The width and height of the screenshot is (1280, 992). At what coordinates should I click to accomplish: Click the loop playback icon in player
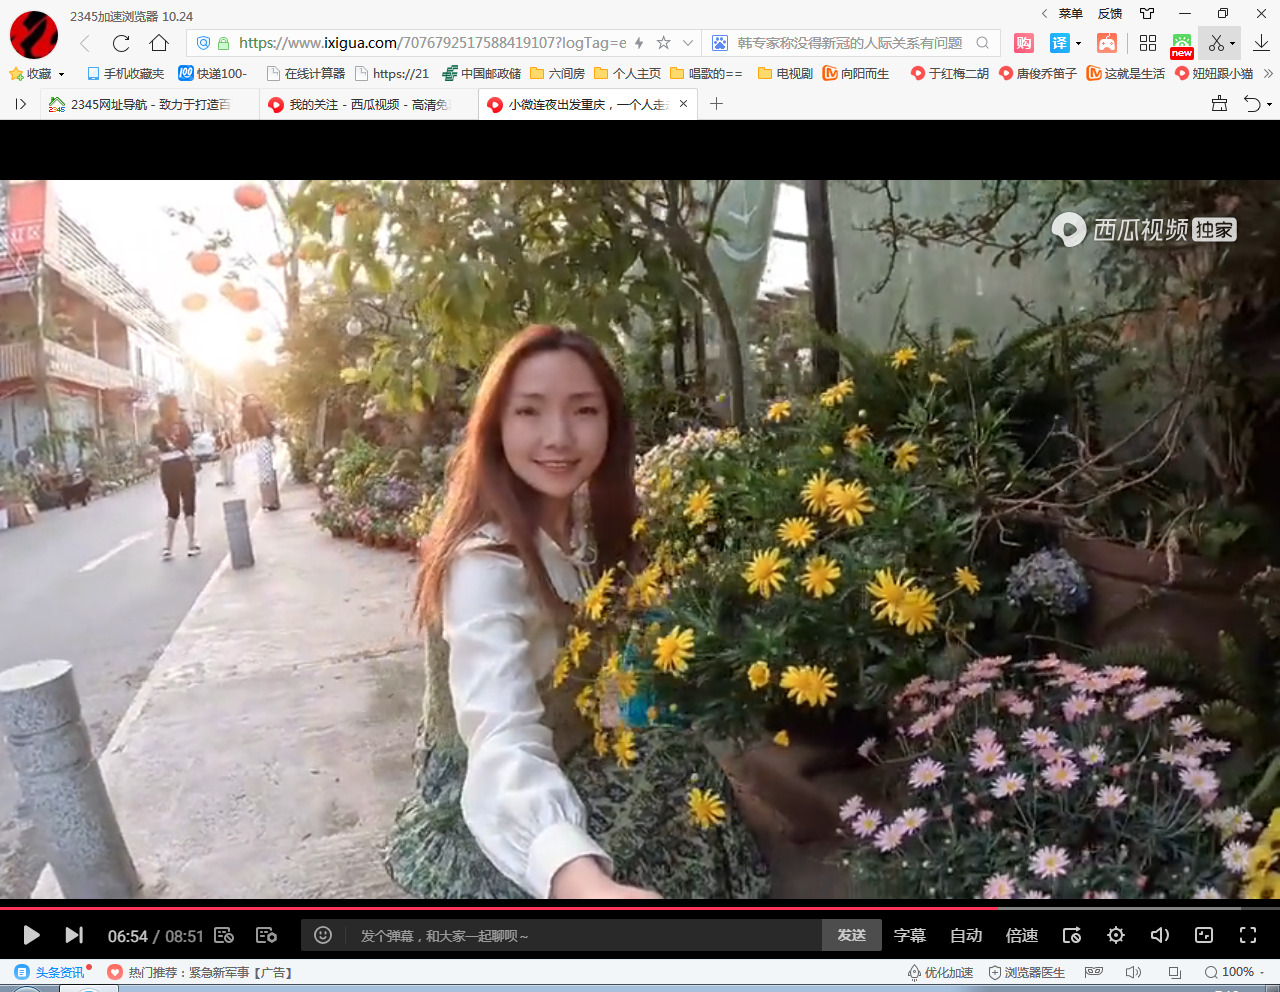(x=1072, y=935)
